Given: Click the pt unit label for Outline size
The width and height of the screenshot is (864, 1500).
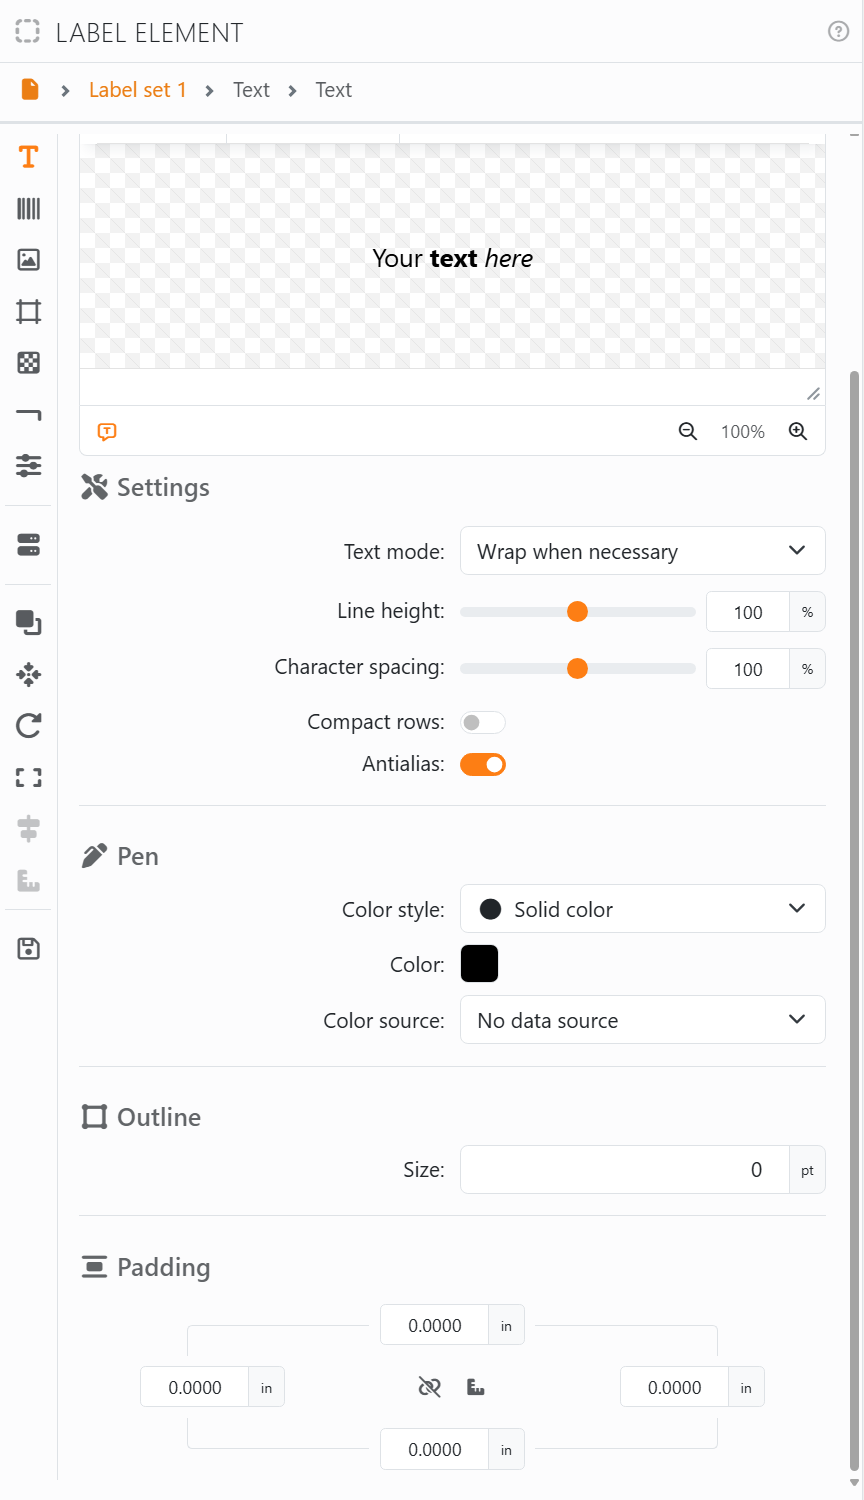Looking at the screenshot, I should click(807, 1170).
